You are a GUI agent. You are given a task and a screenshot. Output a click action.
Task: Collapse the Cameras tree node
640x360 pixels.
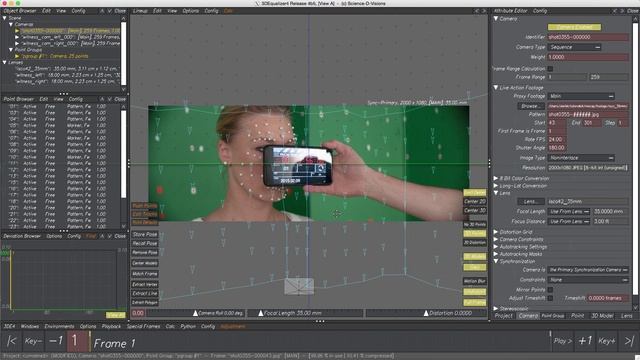(x=11, y=24)
